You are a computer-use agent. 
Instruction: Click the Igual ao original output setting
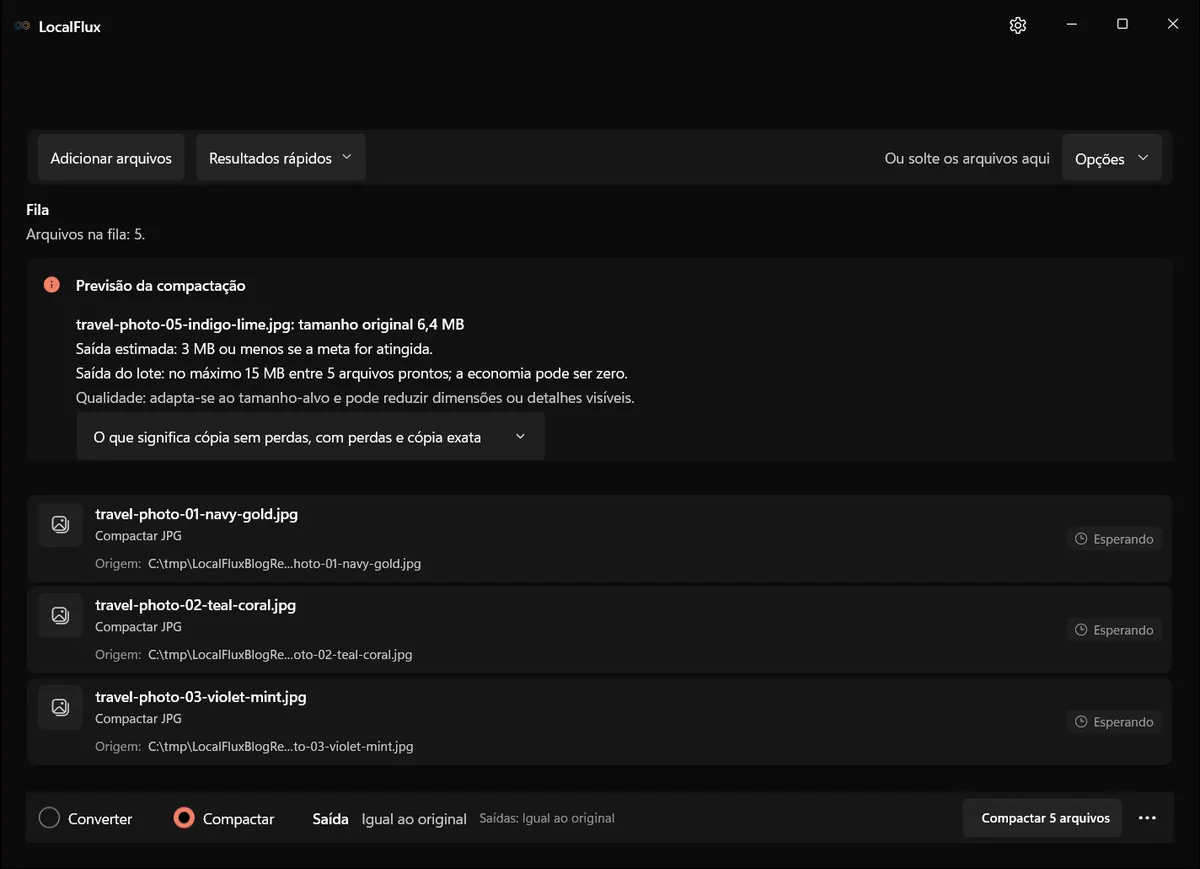414,819
